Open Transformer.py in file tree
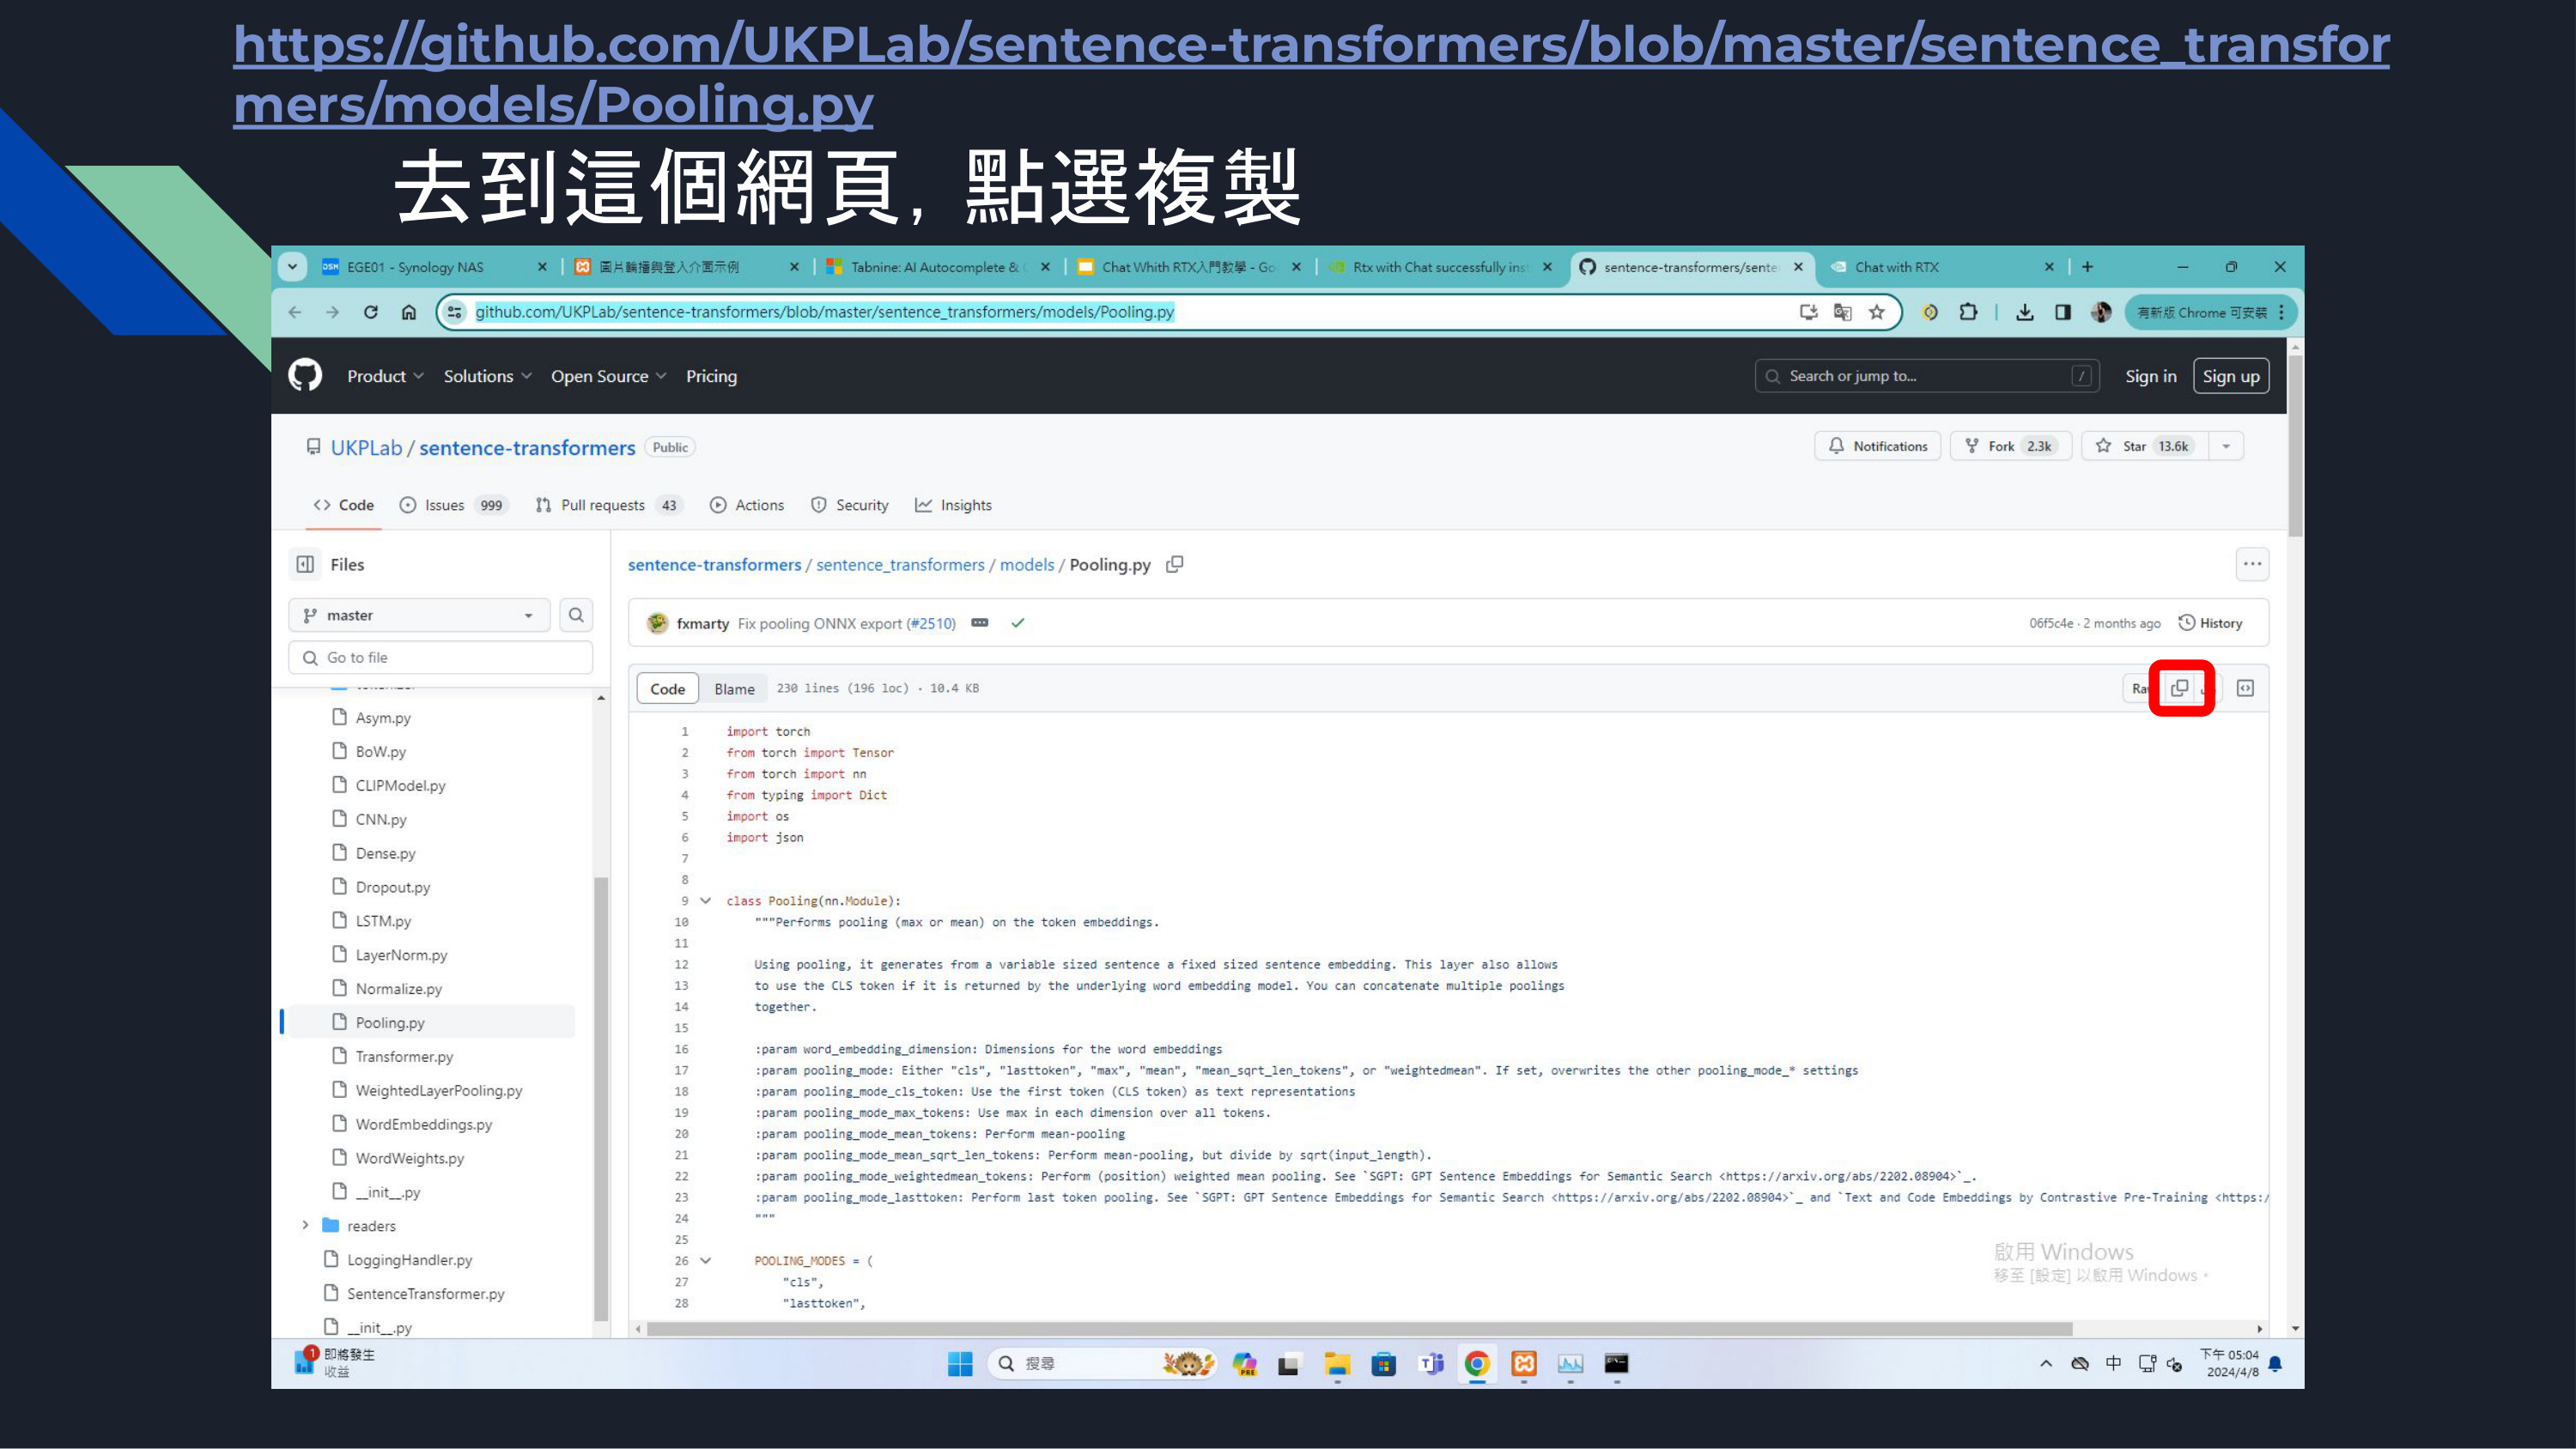This screenshot has height=1449, width=2576. [x=404, y=1057]
